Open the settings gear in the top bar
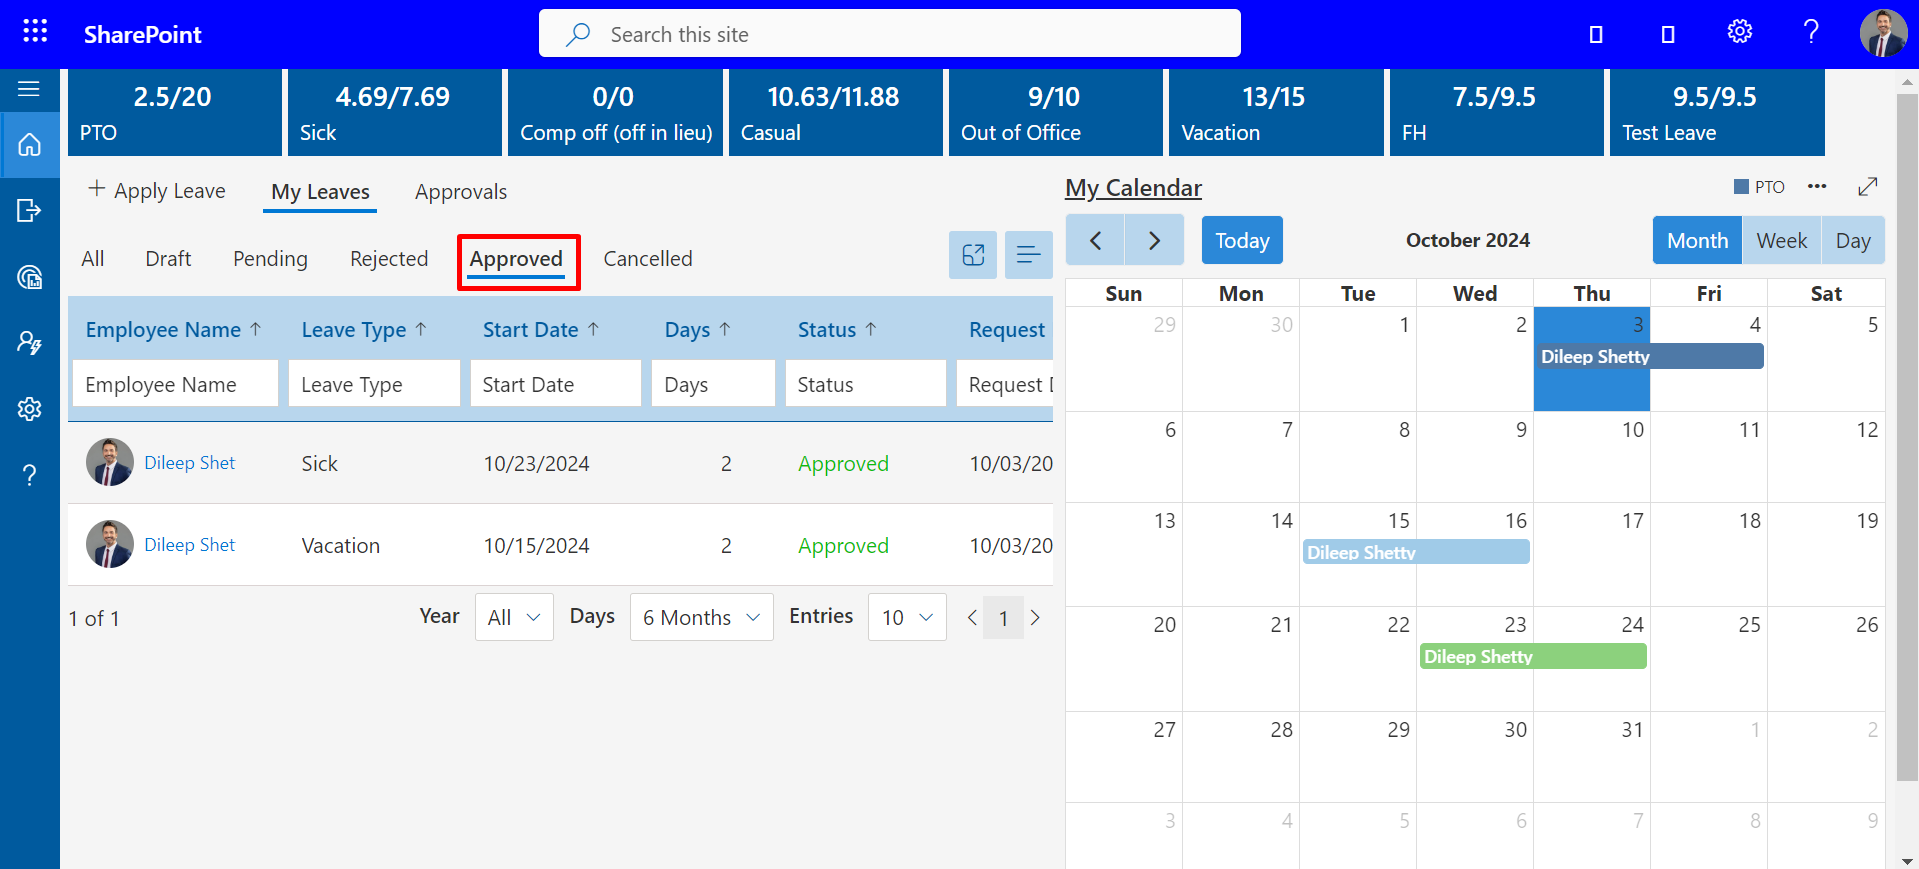This screenshot has width=1919, height=869. tap(1740, 32)
